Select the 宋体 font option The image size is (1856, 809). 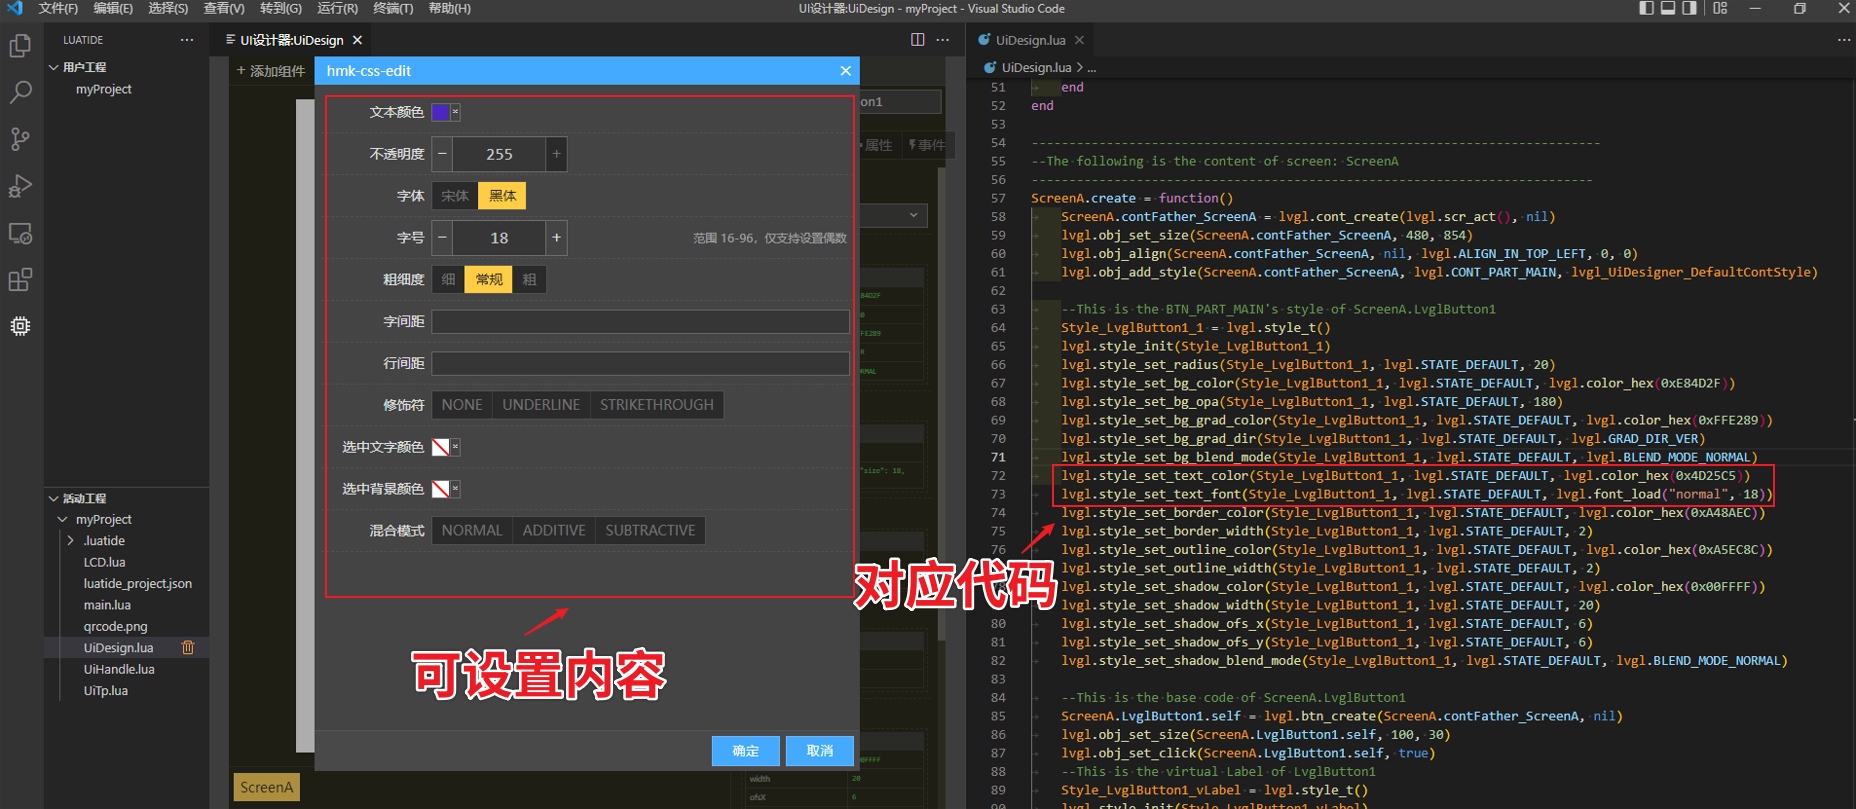455,196
